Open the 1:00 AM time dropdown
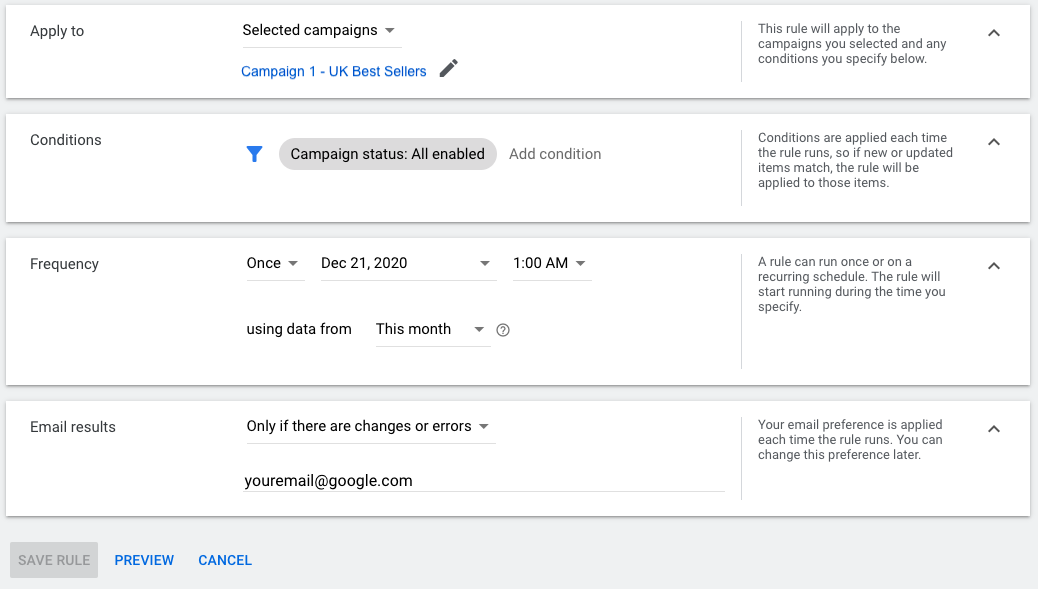This screenshot has width=1038, height=589. [x=550, y=264]
